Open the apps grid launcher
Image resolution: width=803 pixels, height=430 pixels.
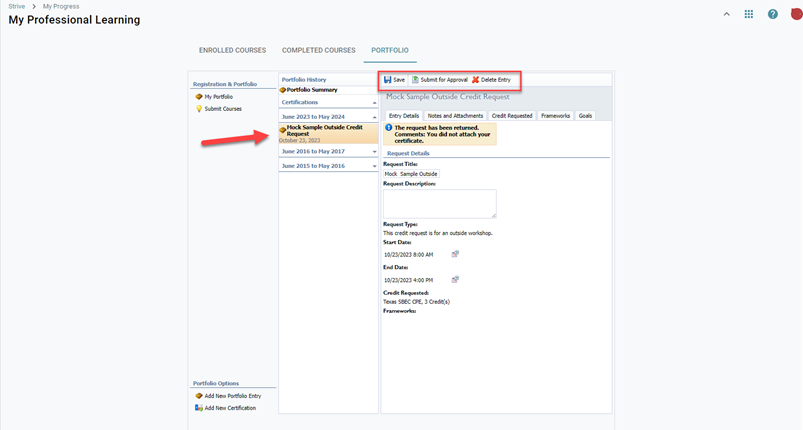749,15
